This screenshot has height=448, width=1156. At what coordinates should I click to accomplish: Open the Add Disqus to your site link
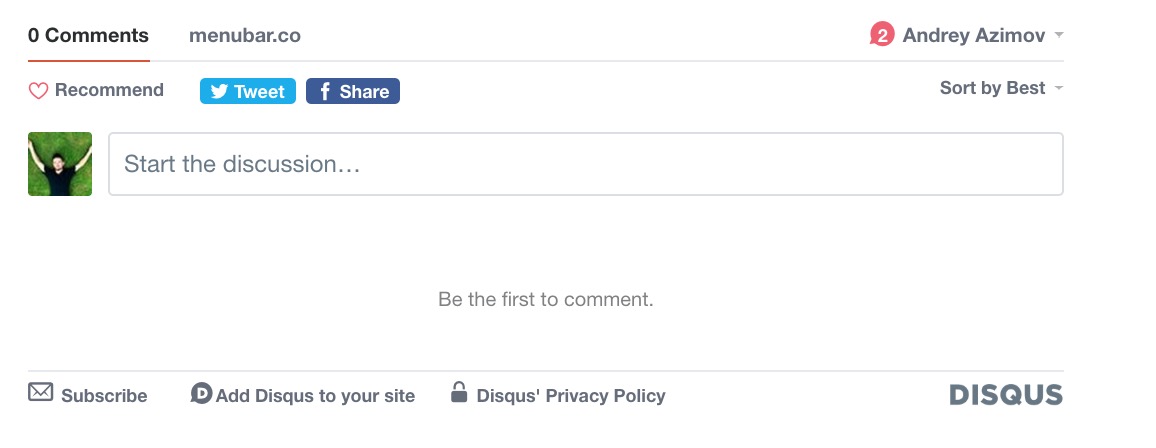point(315,396)
